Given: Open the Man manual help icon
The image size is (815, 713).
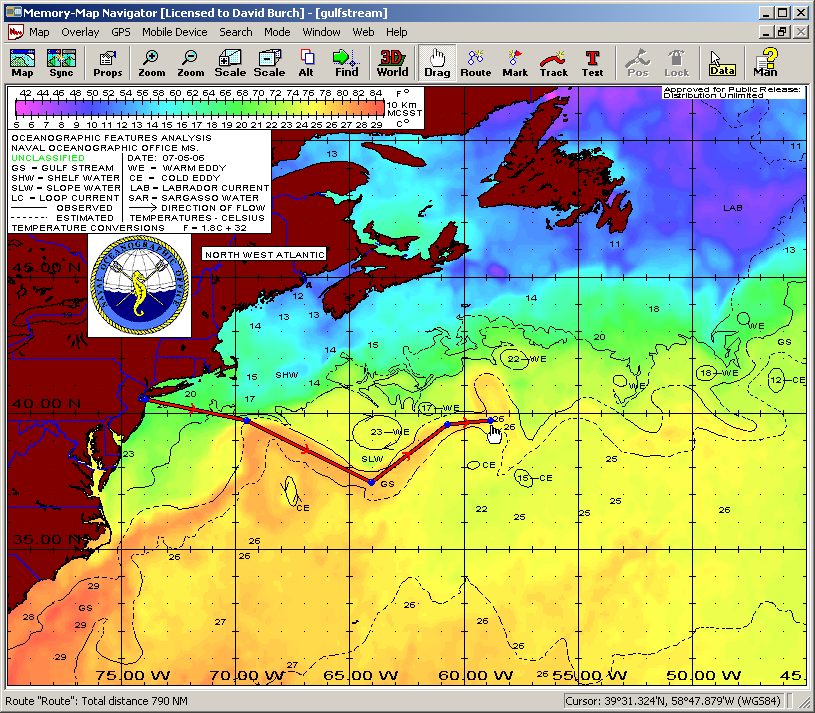Looking at the screenshot, I should [766, 63].
